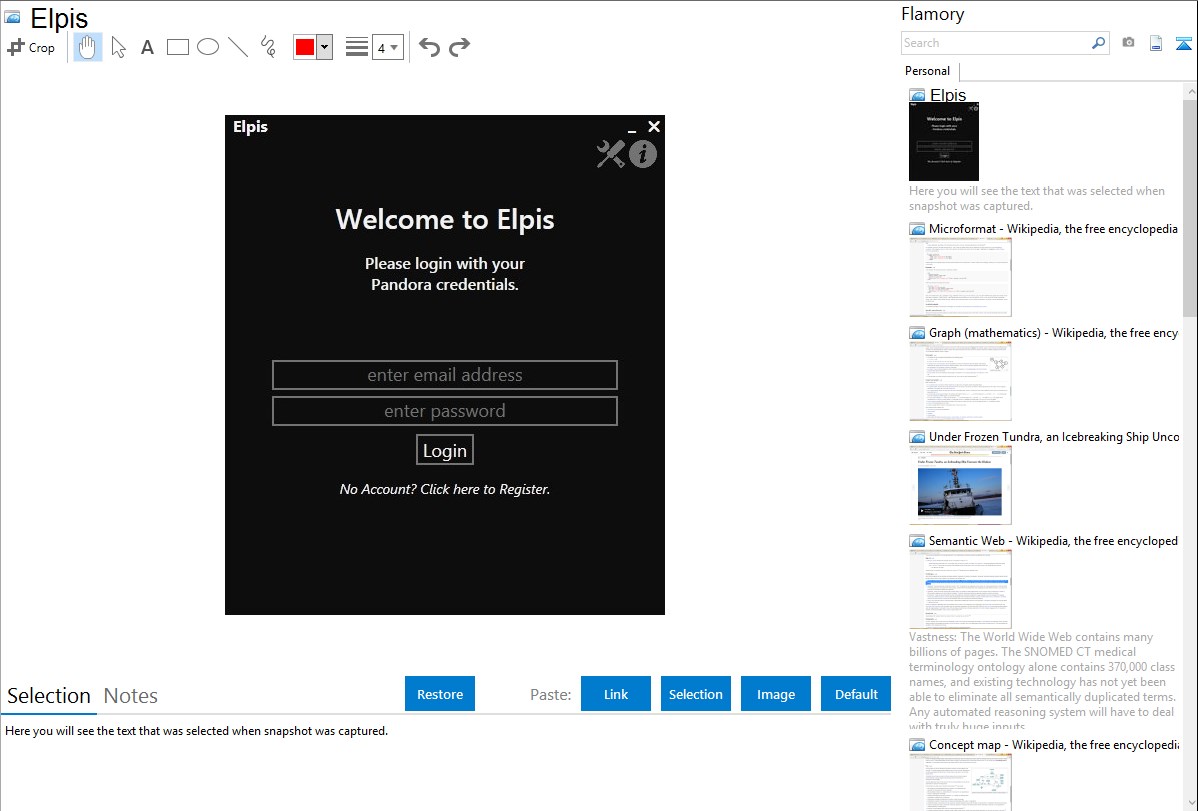Capture snapshot with camera icon
1198x811 pixels.
pyautogui.click(x=1128, y=43)
